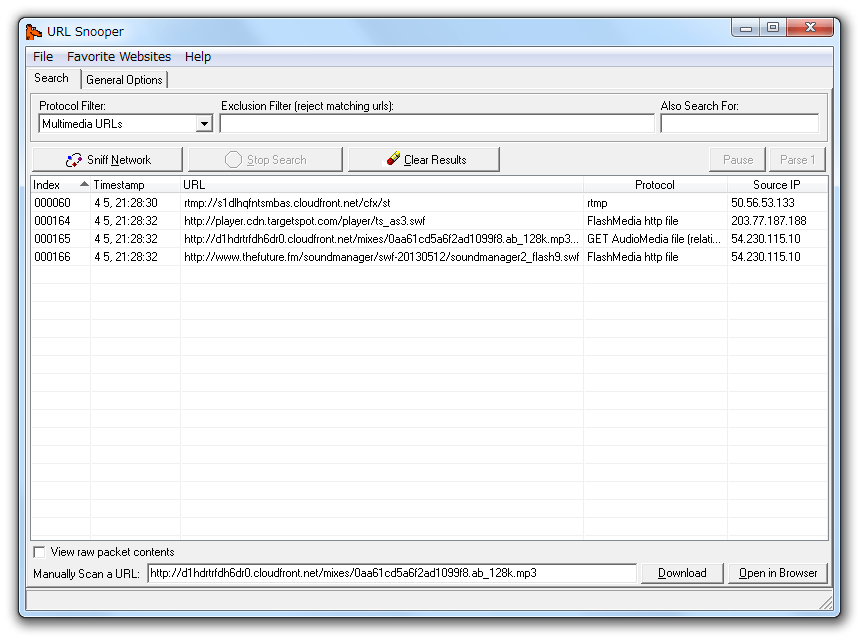Switch to the General Options tab

tap(125, 80)
